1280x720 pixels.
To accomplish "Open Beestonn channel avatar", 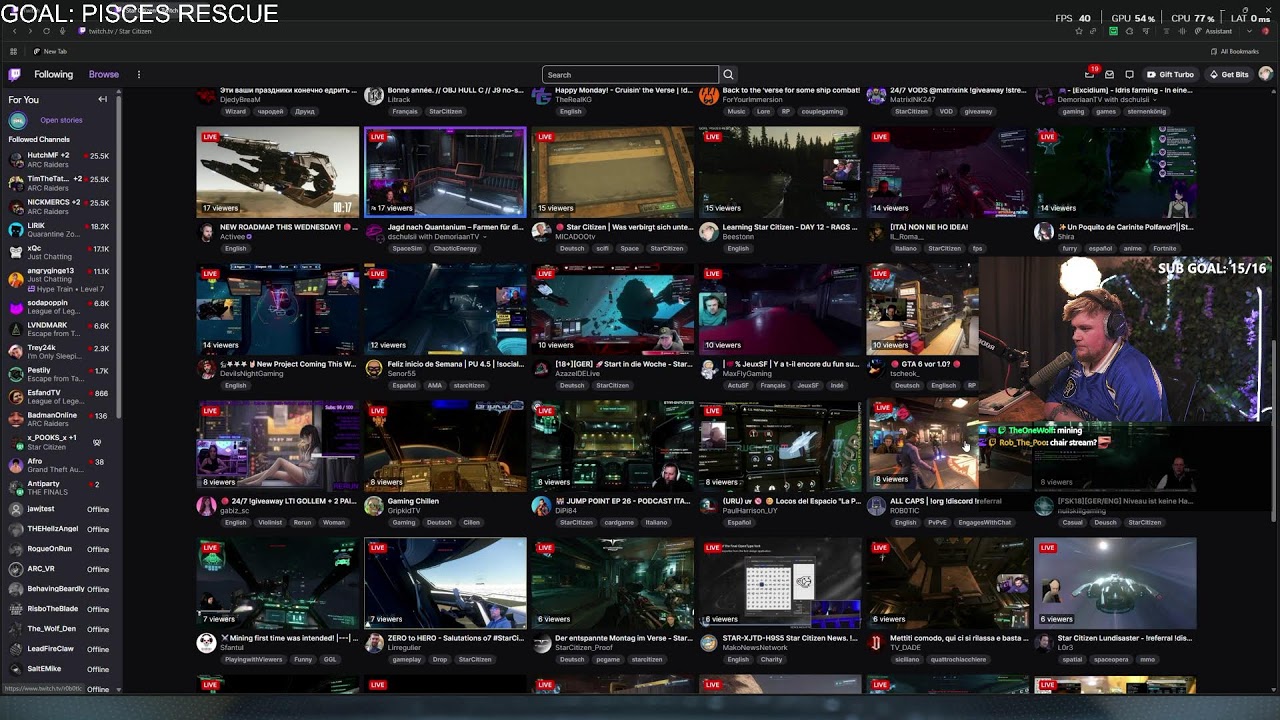I will pyautogui.click(x=708, y=232).
